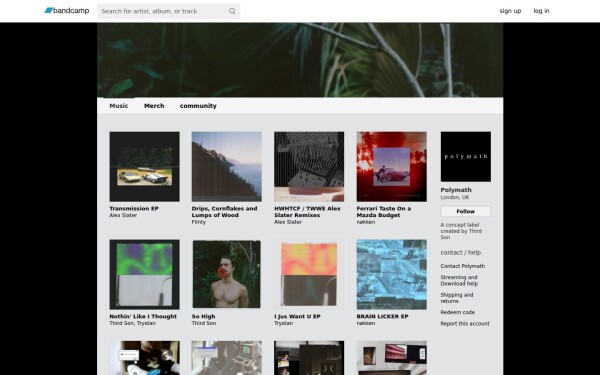Click the I Jus Want U EP title

point(297,316)
